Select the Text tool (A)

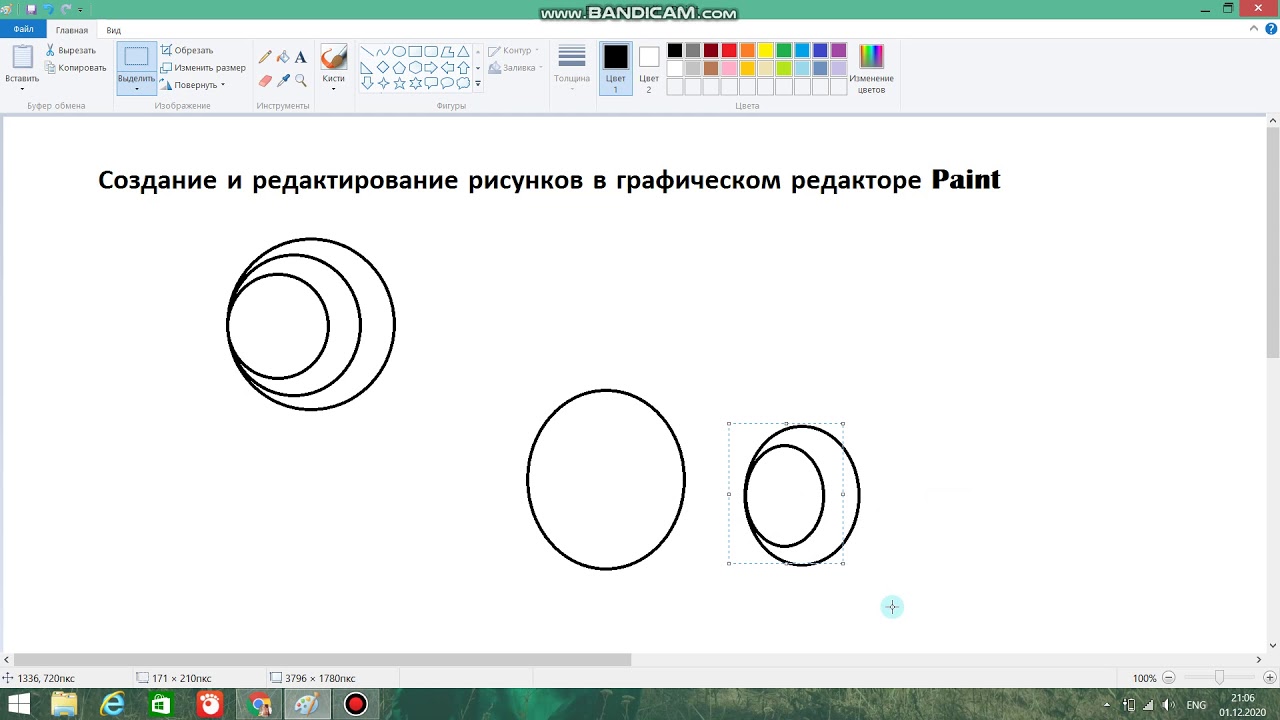301,57
